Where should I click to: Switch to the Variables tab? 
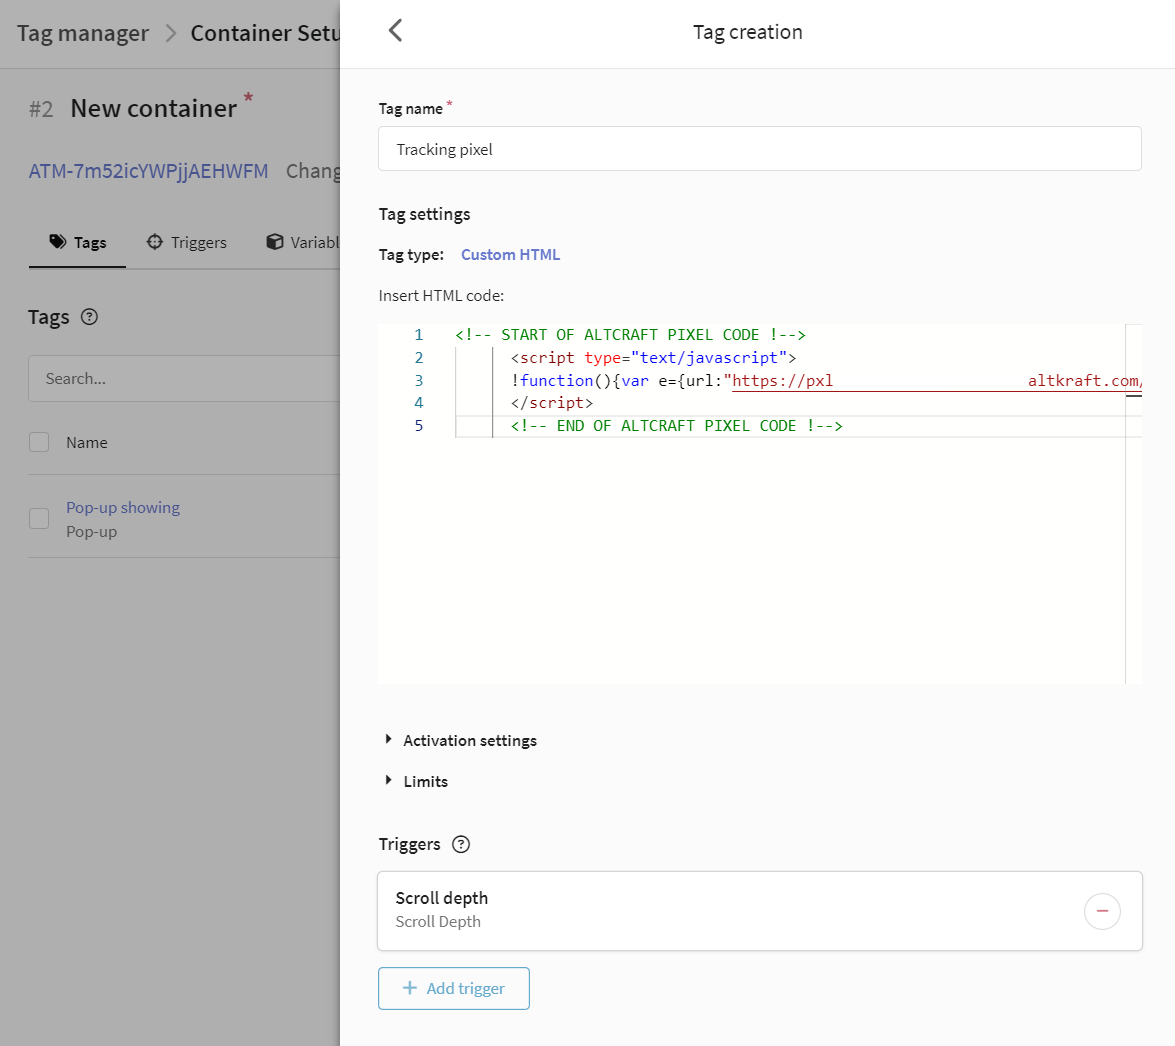(x=302, y=242)
